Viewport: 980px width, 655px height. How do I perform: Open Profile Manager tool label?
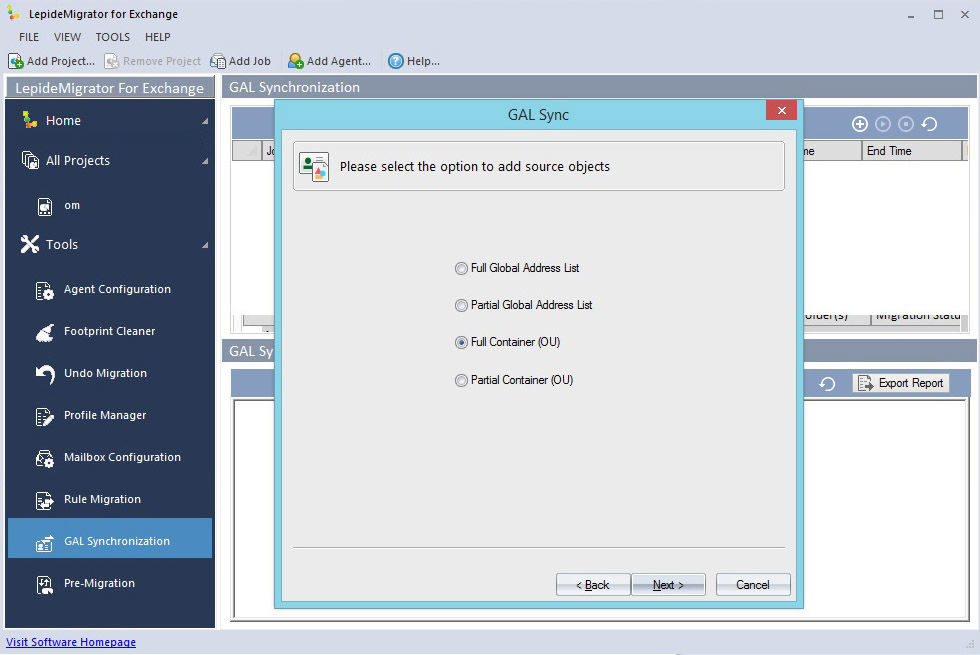tap(105, 415)
